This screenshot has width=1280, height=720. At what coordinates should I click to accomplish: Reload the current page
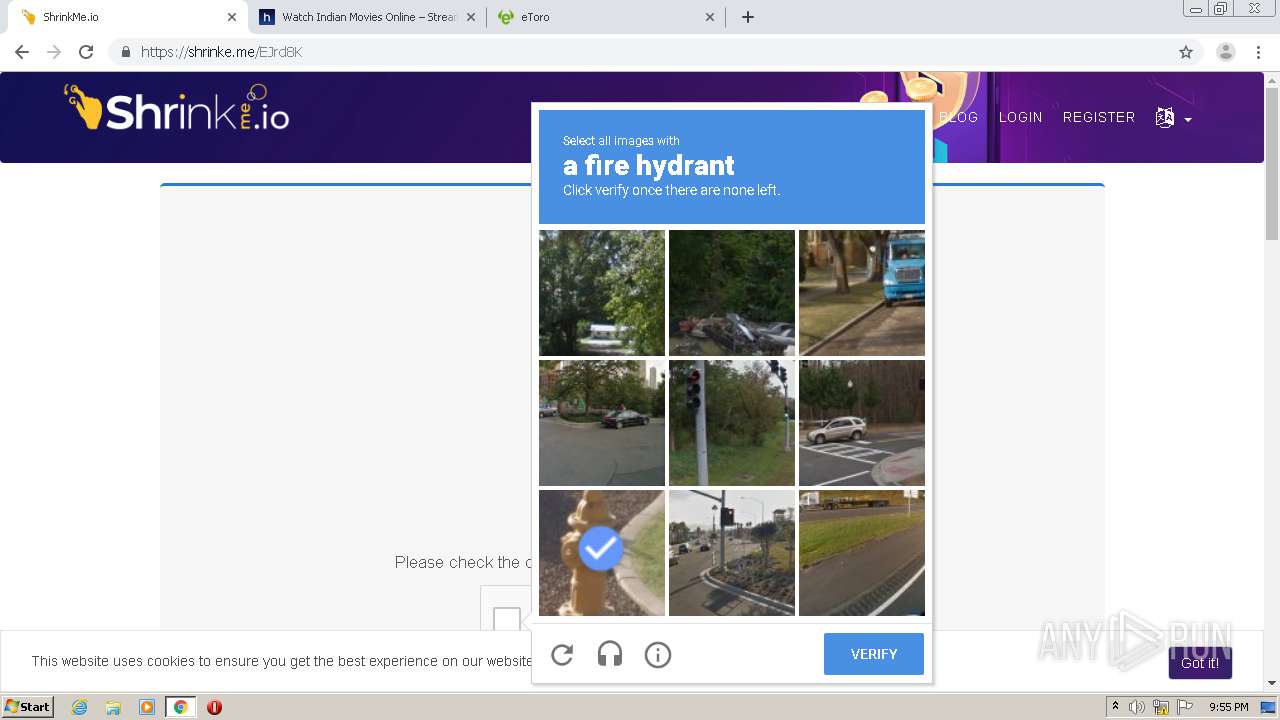[x=86, y=52]
